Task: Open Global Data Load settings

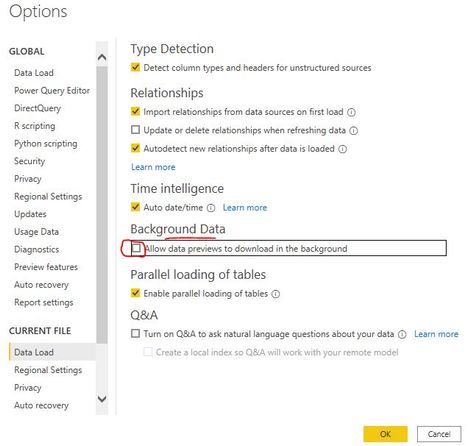Action: tap(34, 73)
